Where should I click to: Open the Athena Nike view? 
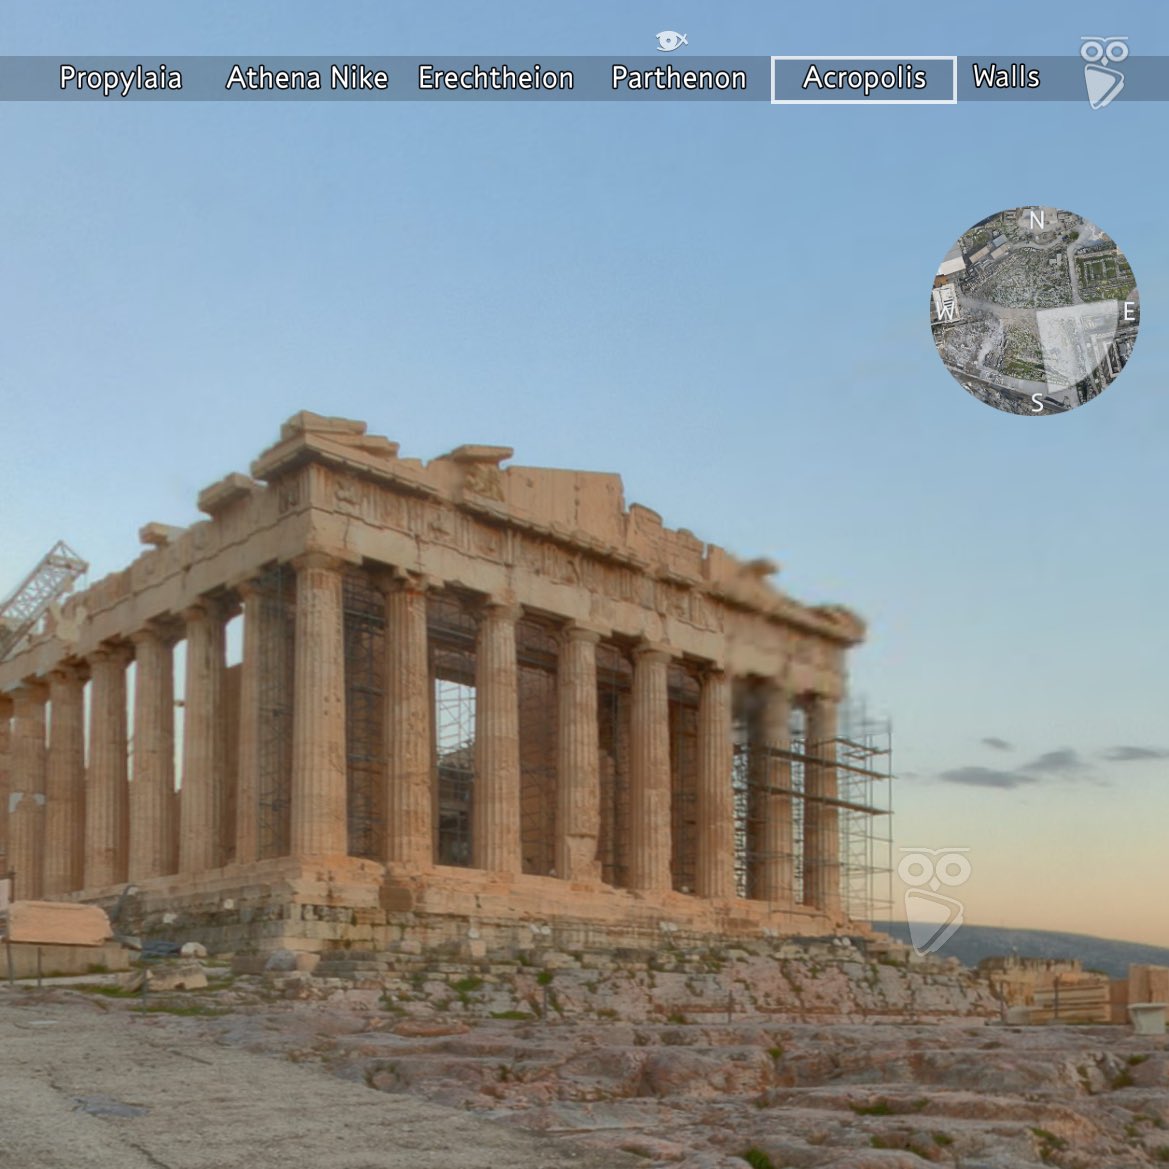point(309,77)
